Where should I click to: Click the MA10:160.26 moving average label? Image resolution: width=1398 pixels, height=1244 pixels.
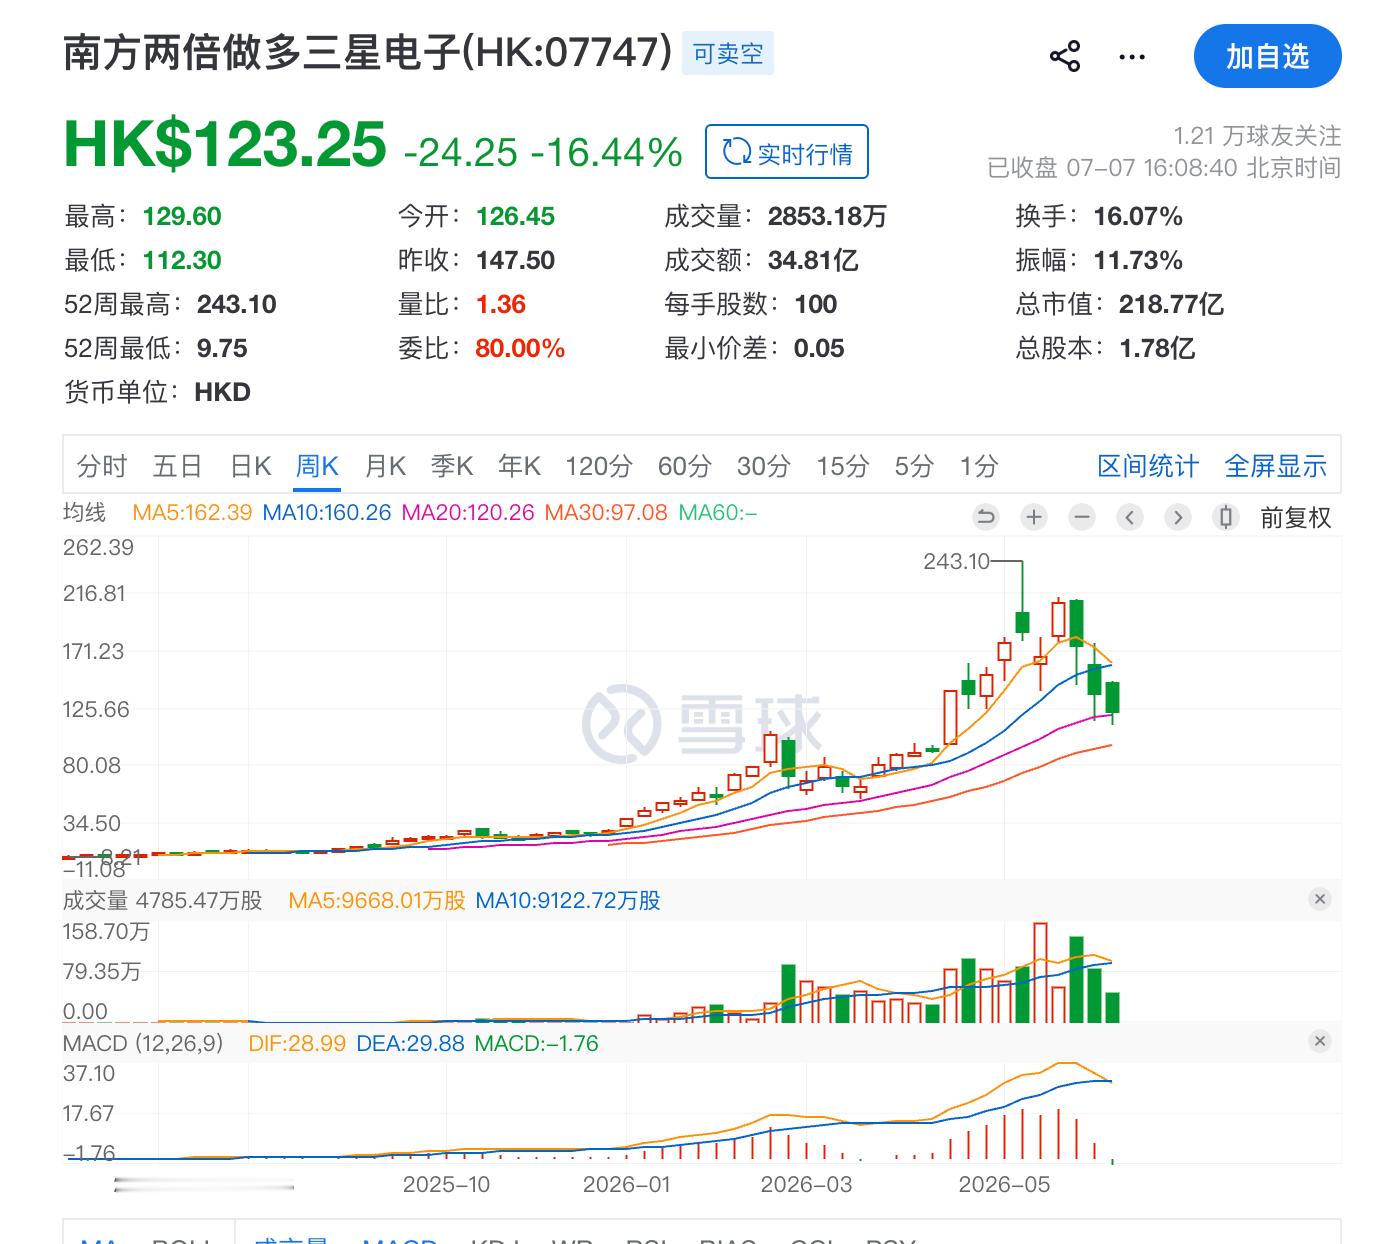(326, 513)
